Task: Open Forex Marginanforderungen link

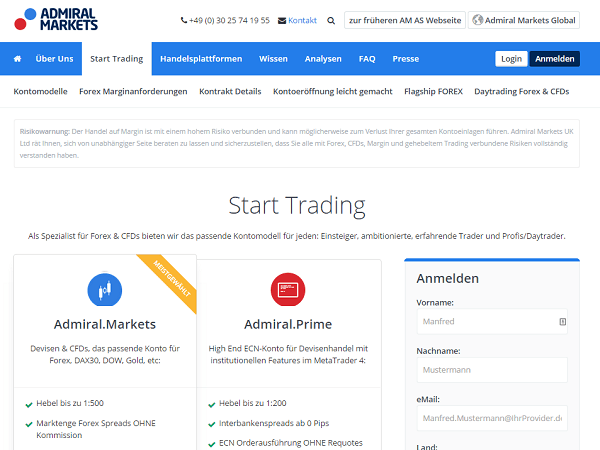Action: point(133,91)
